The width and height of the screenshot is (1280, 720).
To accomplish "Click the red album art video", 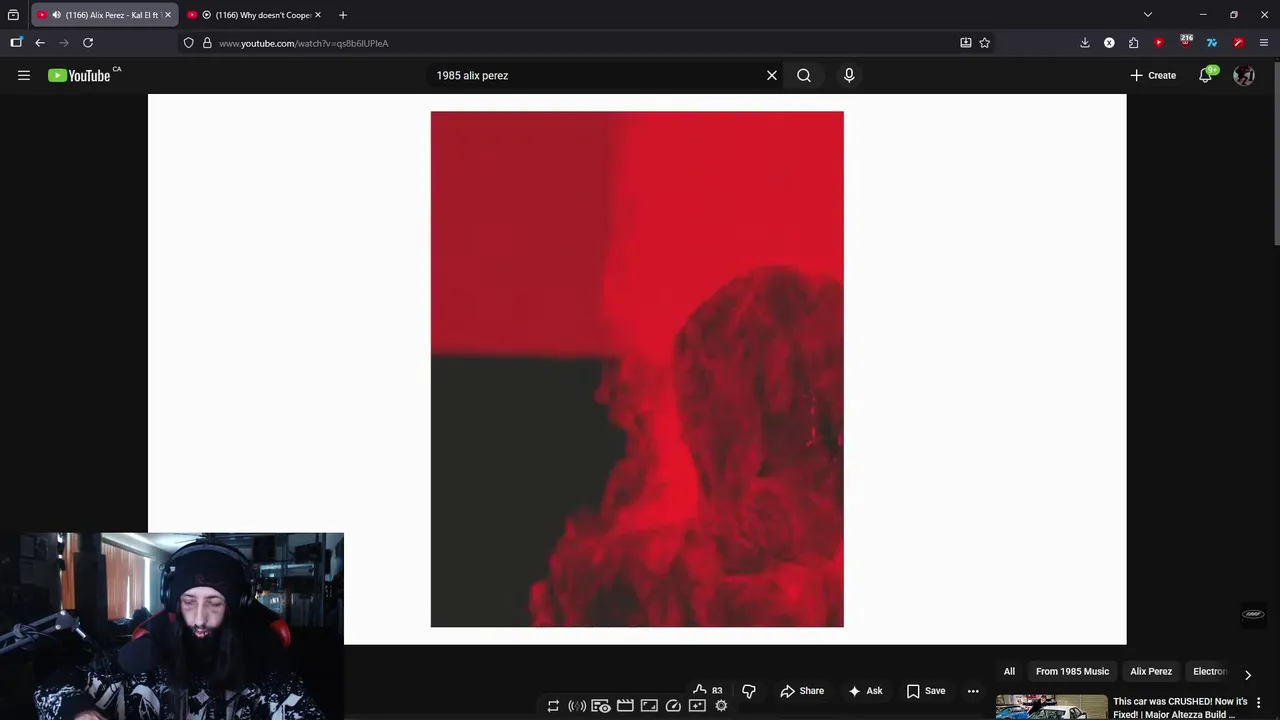I will tap(637, 369).
